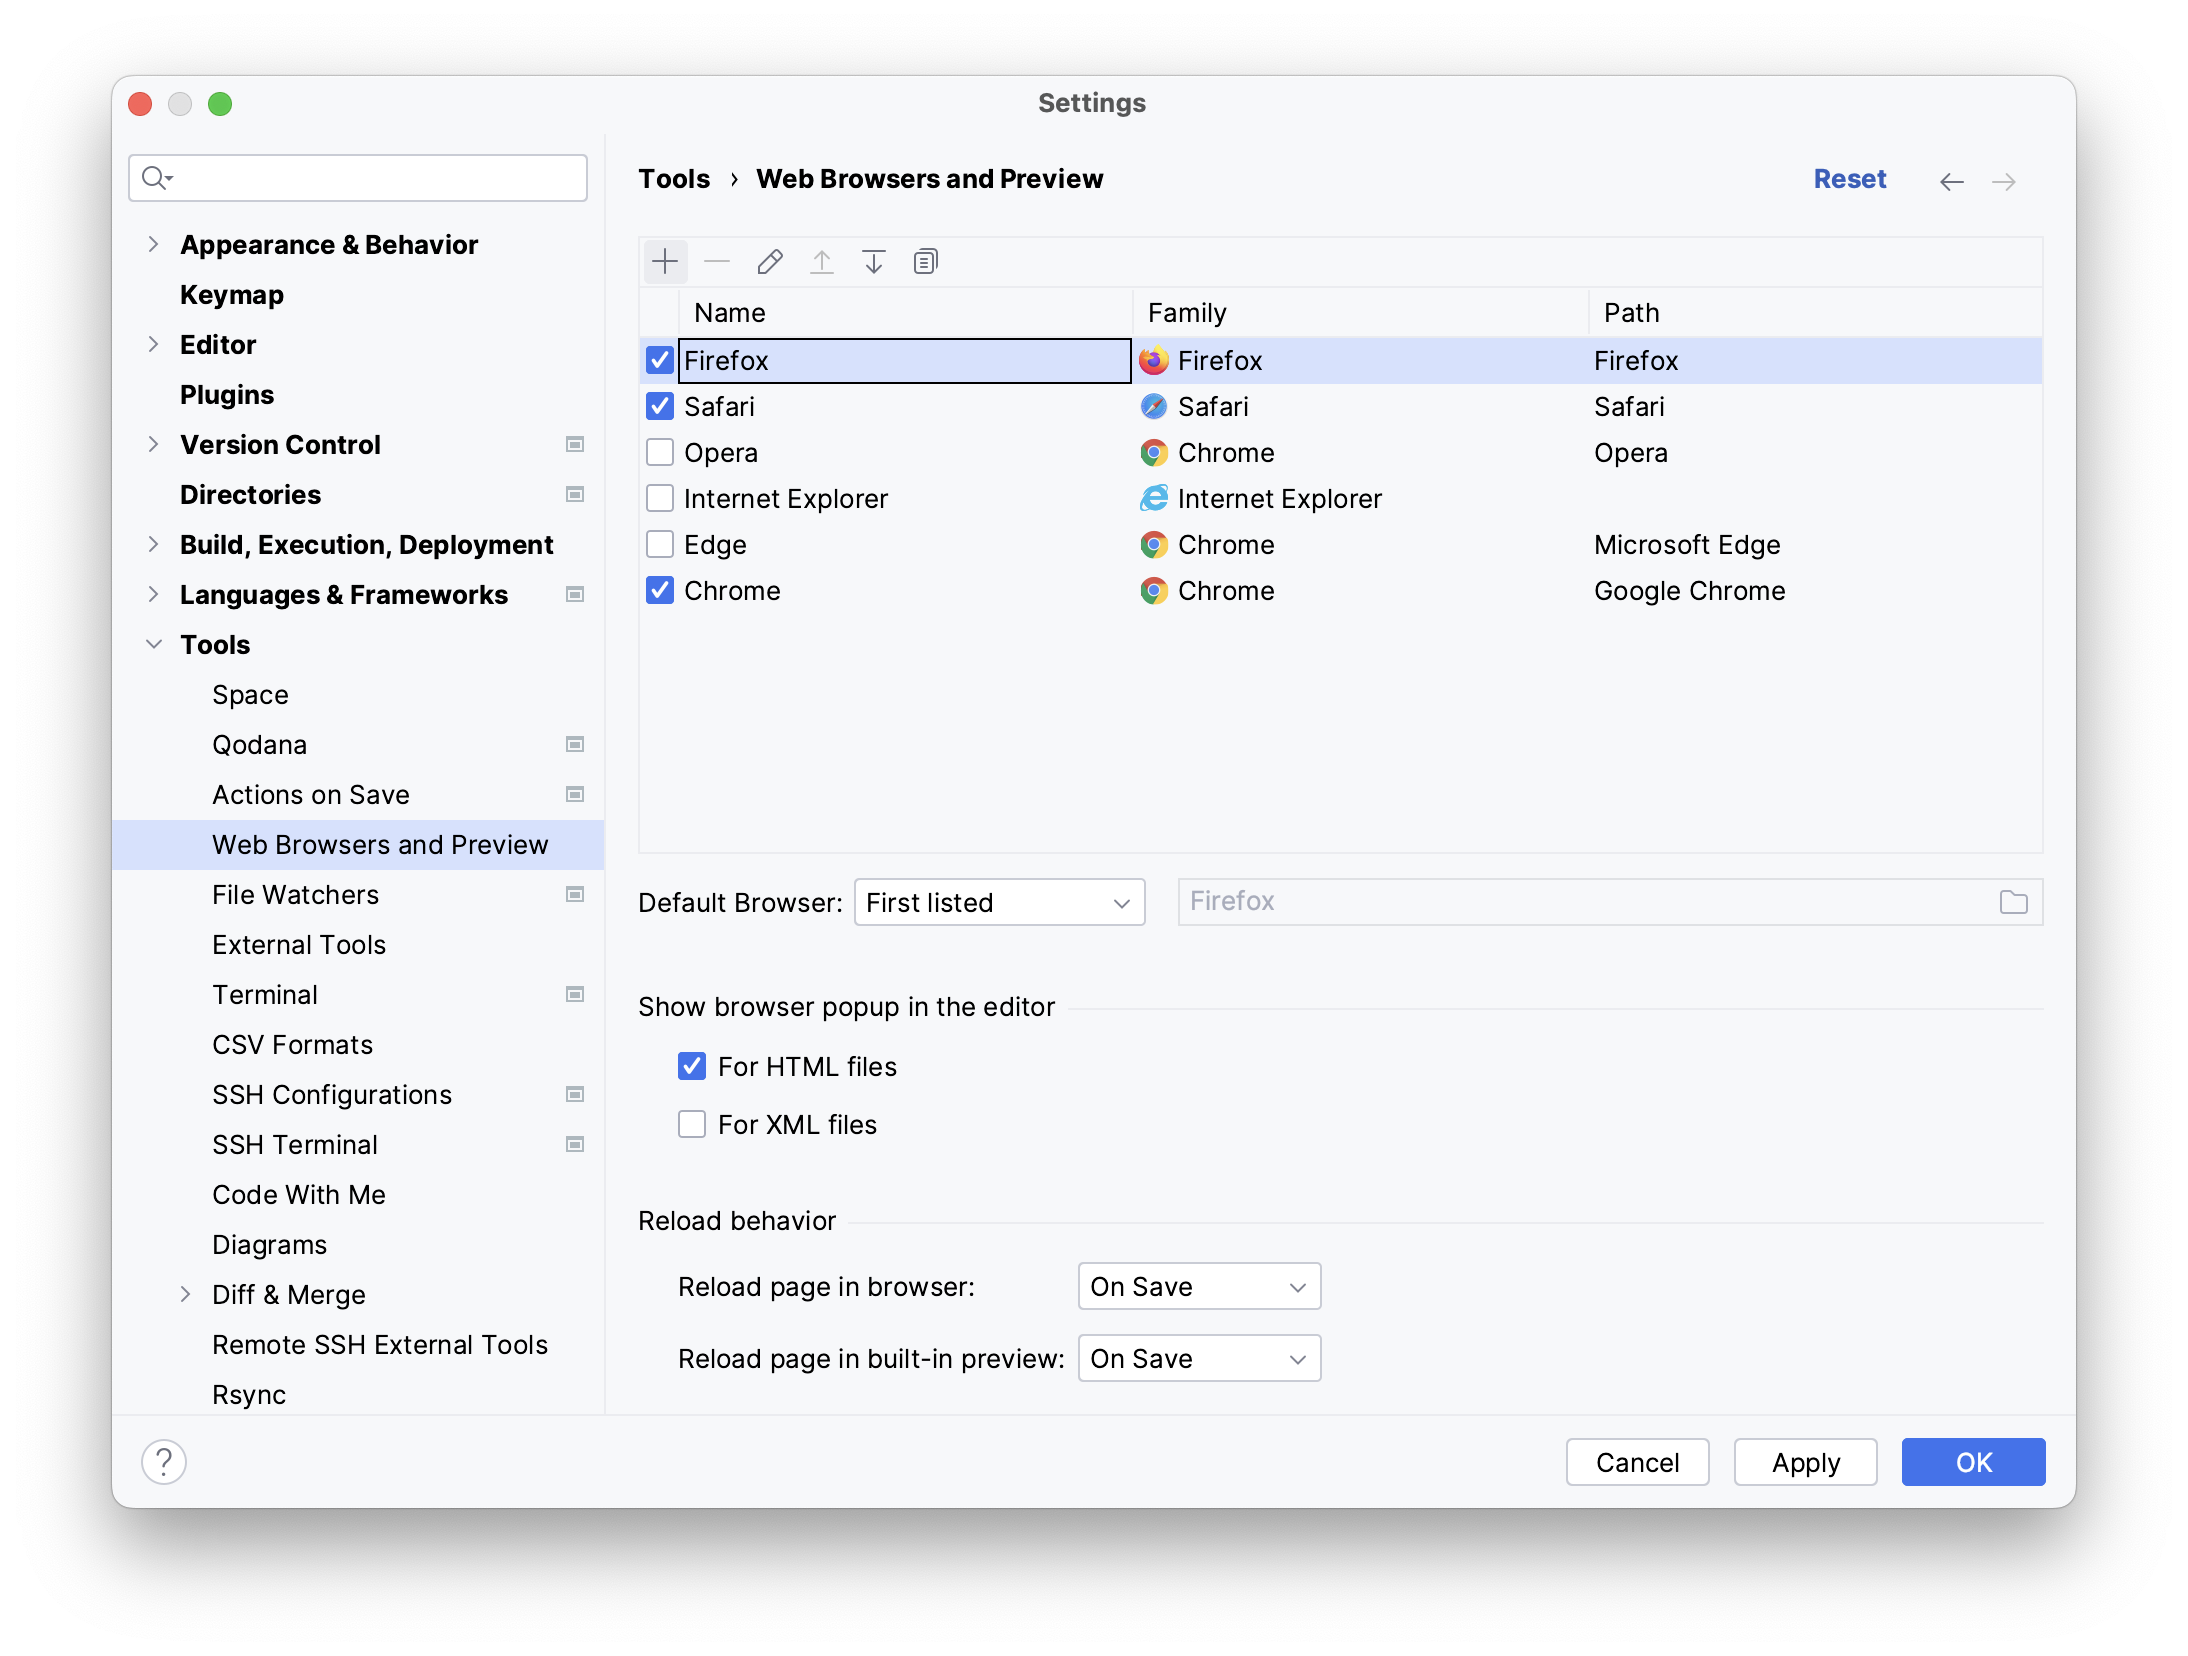Open CSV Formats settings

tap(293, 1045)
